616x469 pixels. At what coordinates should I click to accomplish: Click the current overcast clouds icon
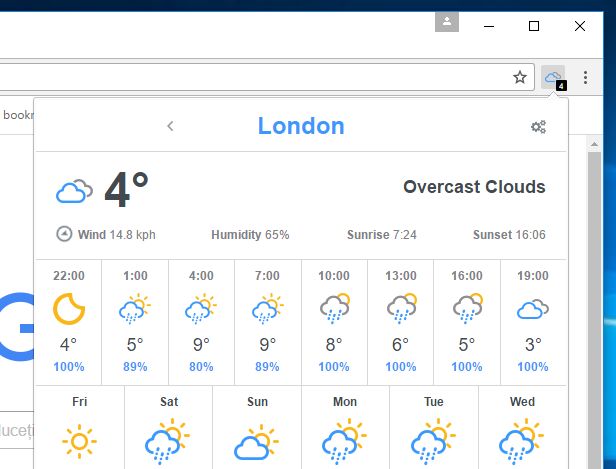74,190
